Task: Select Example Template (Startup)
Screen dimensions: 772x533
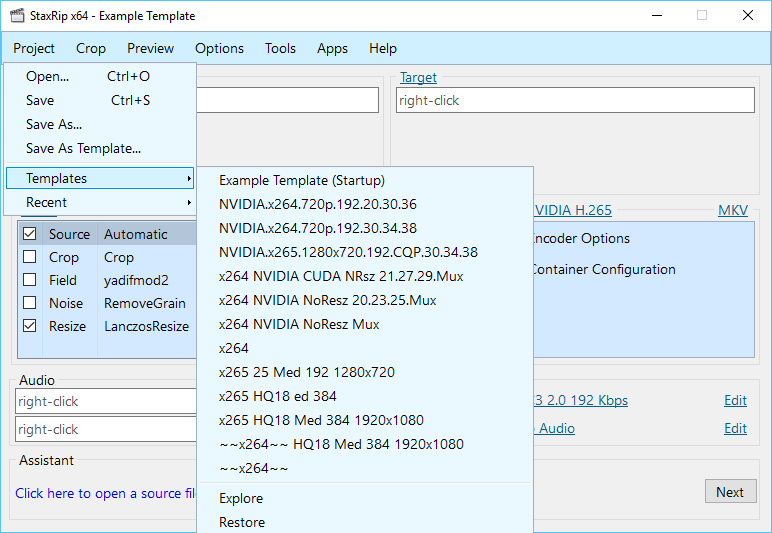Action: click(x=365, y=180)
